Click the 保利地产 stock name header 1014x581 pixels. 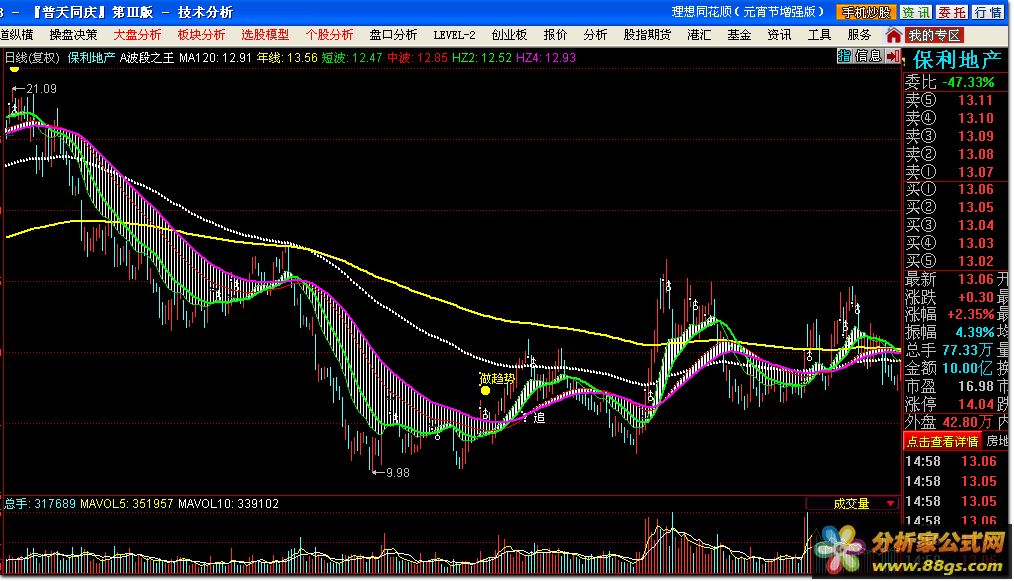pos(957,60)
